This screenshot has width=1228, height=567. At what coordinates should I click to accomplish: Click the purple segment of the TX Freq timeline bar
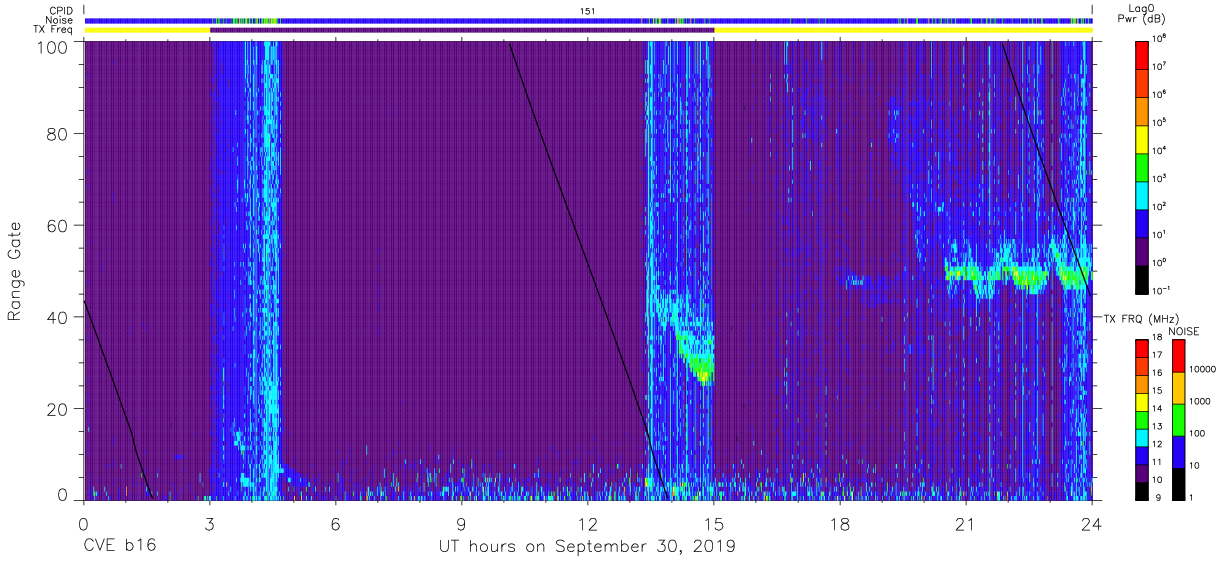point(462,30)
